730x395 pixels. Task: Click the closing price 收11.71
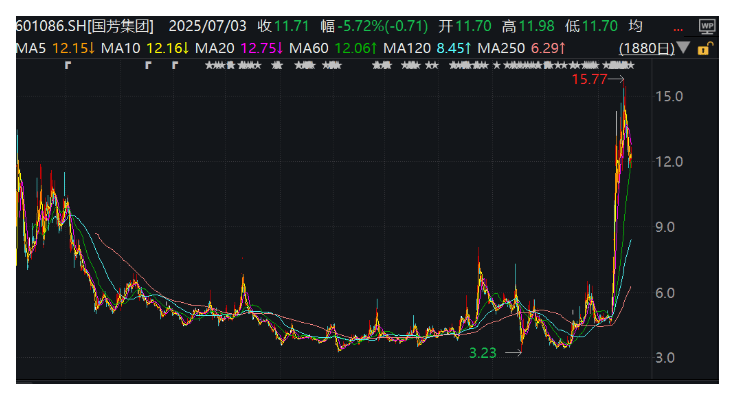click(x=283, y=26)
